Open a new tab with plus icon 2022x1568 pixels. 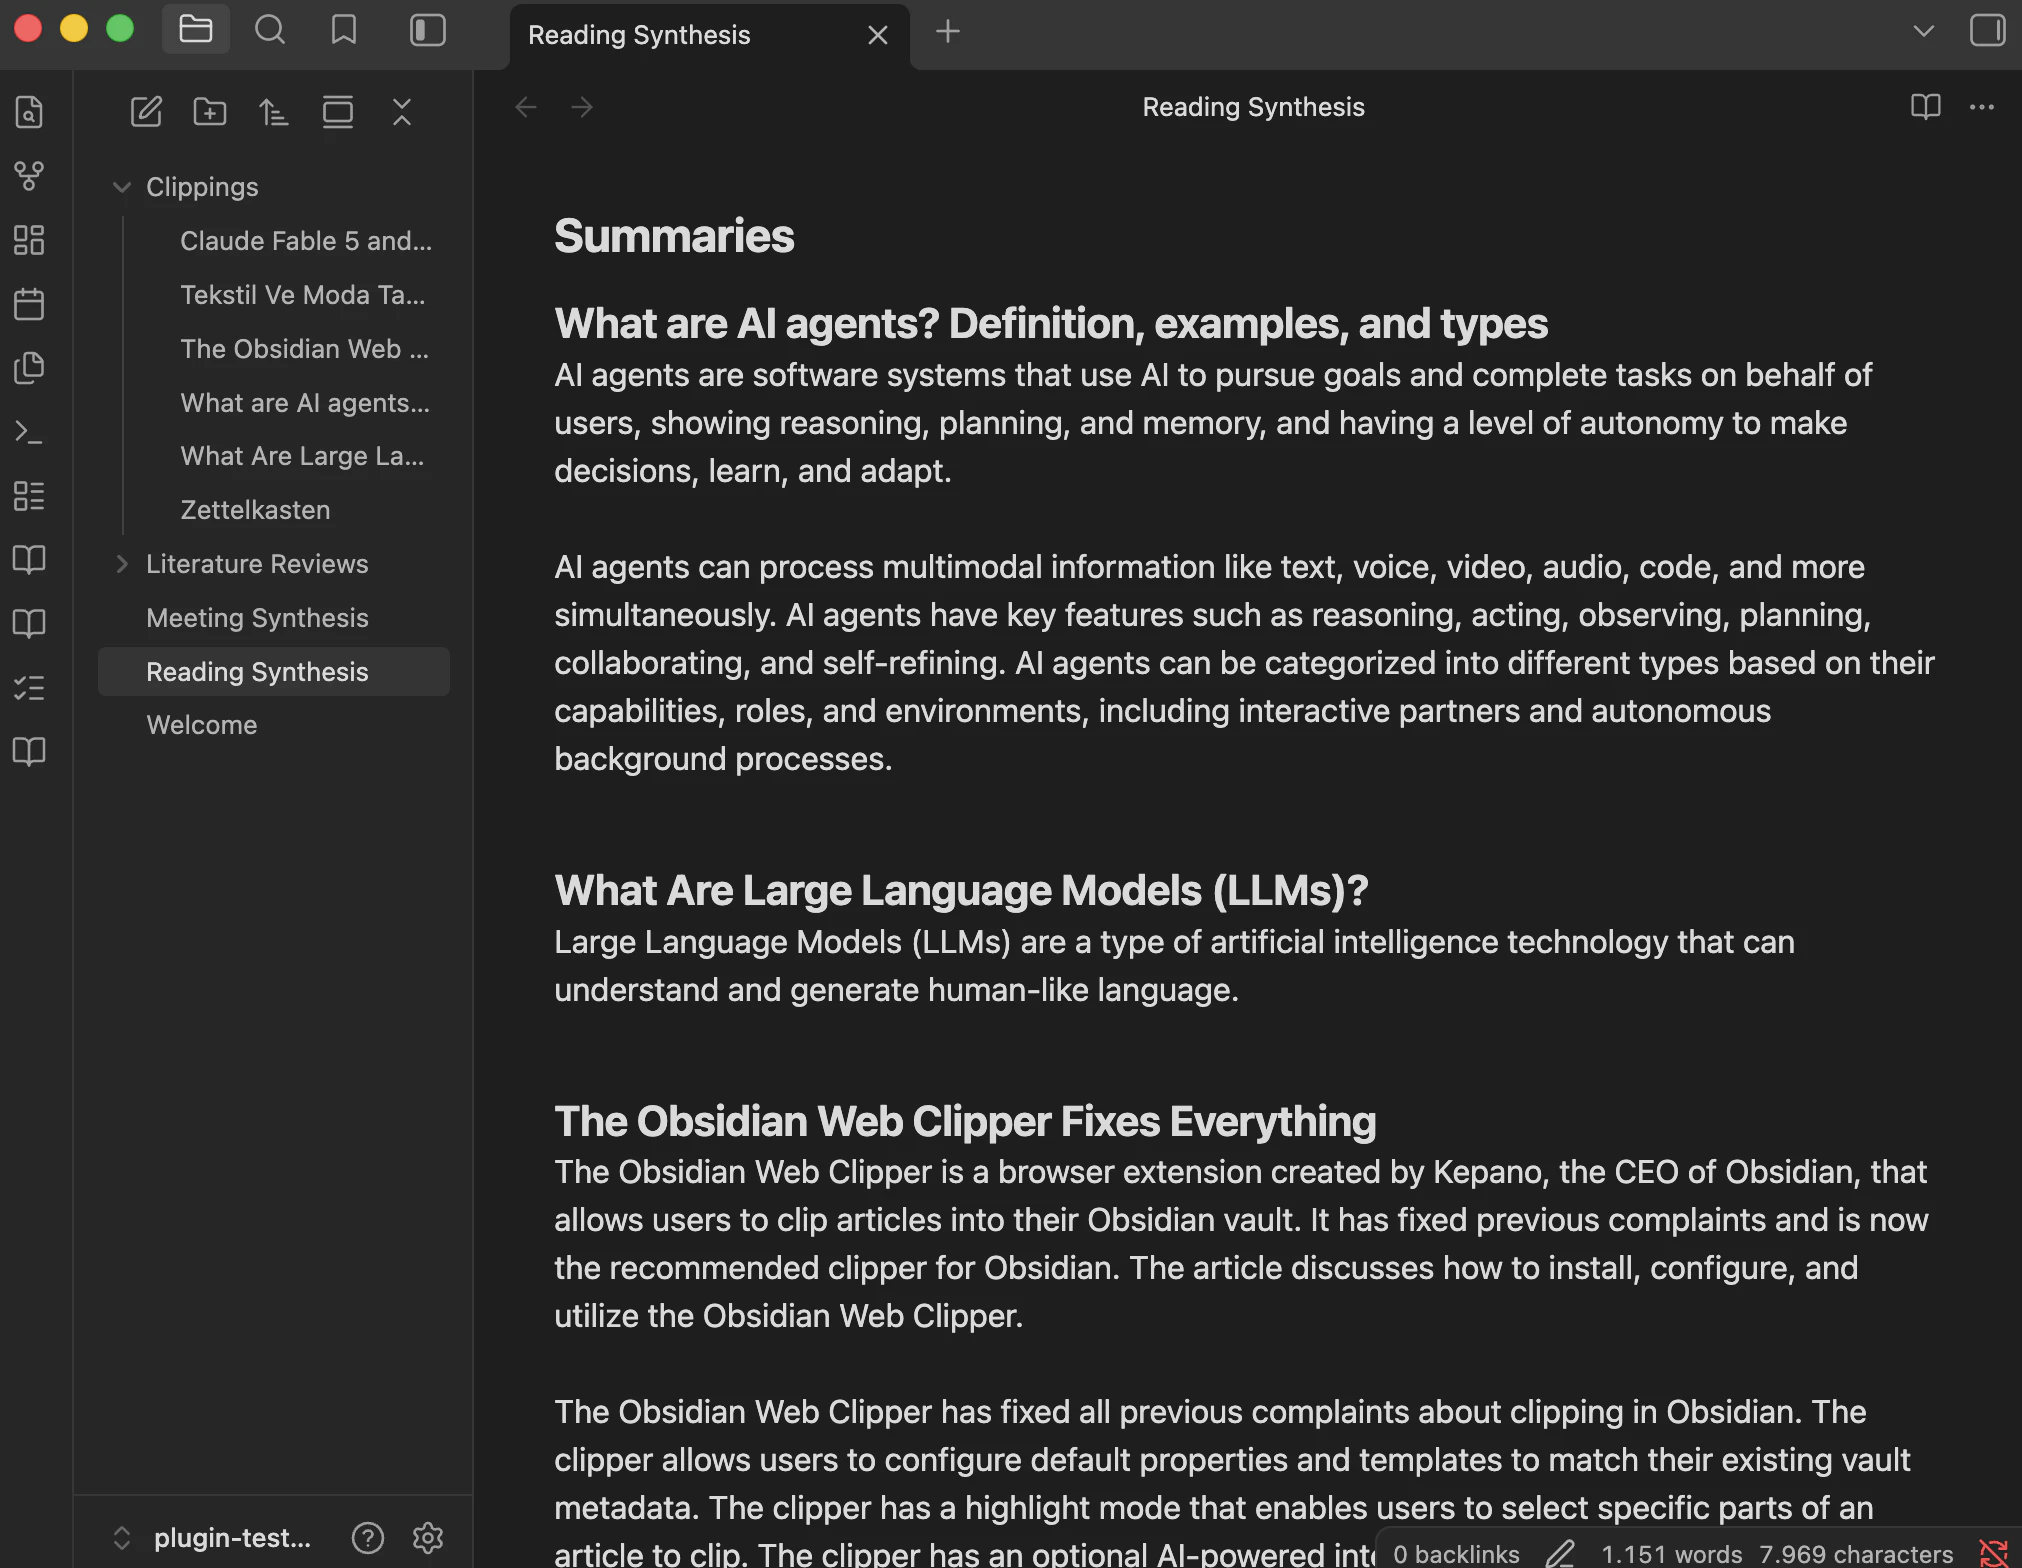point(947,31)
